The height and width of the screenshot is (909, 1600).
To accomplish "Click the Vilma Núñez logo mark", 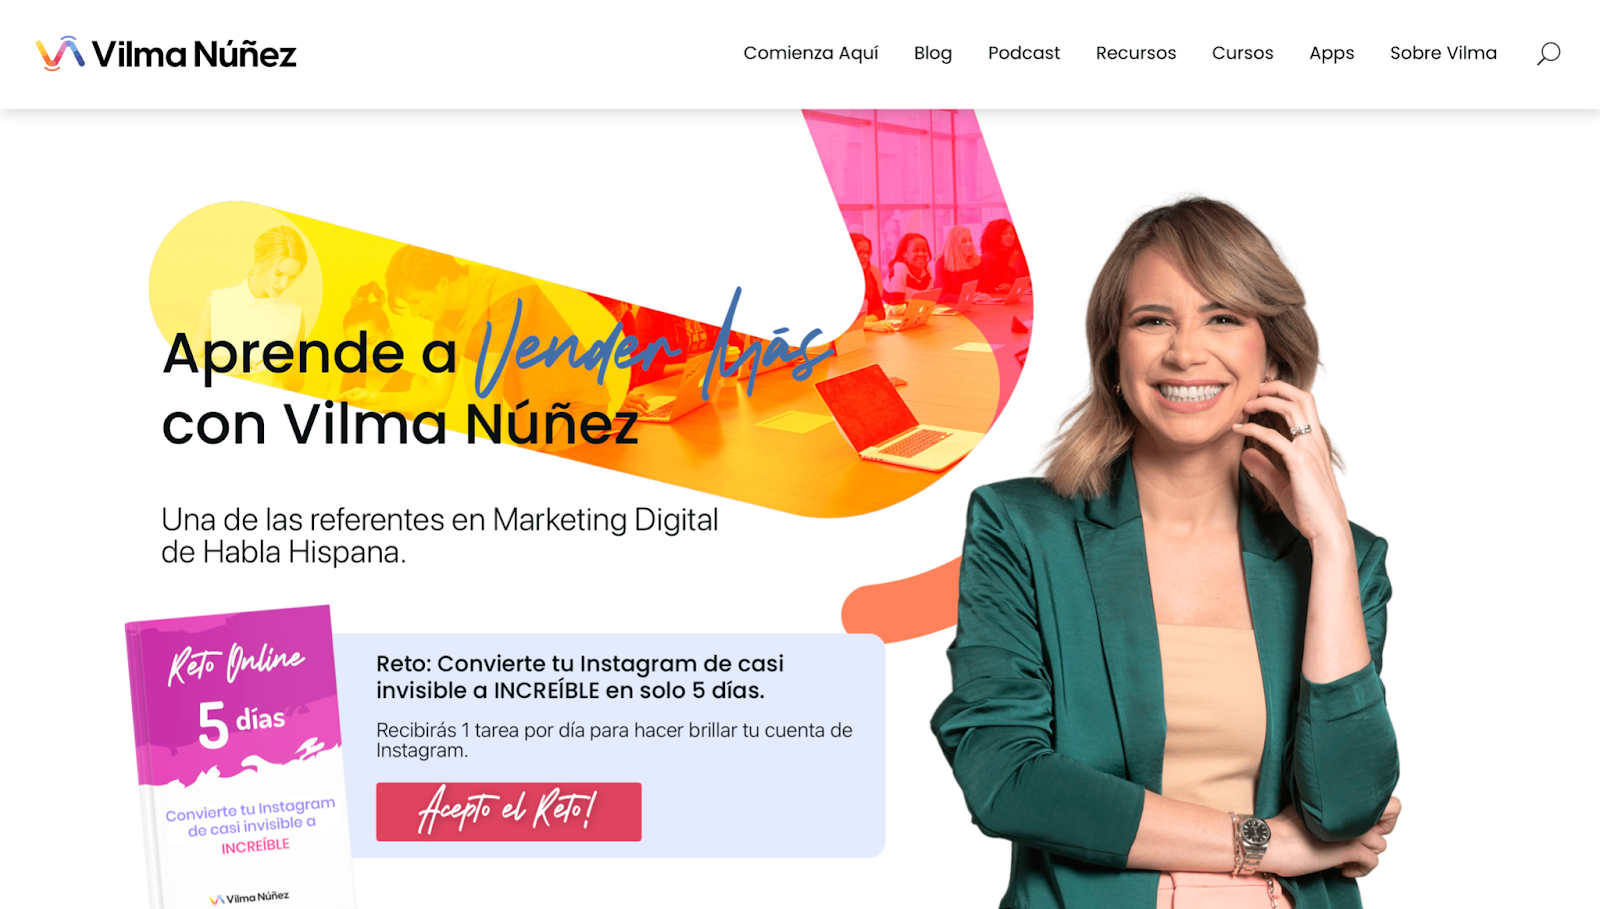I will pyautogui.click(x=60, y=53).
